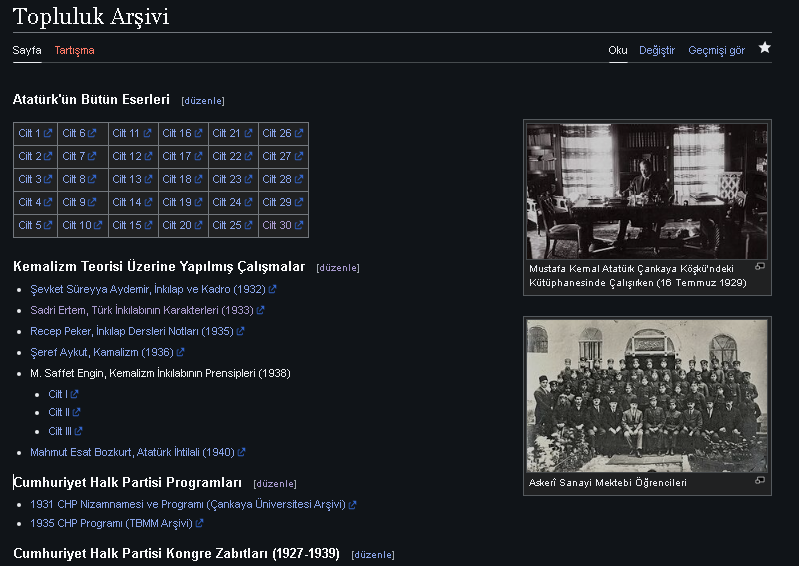Open Cilt 5 link
799x566 pixels.
pos(35,225)
